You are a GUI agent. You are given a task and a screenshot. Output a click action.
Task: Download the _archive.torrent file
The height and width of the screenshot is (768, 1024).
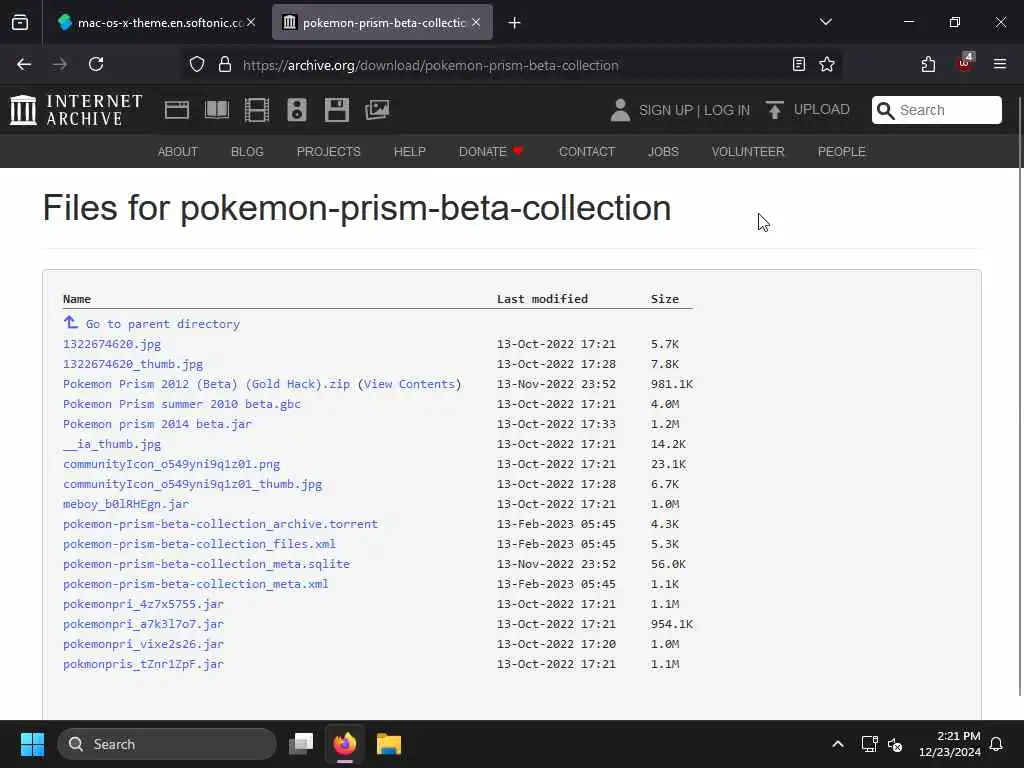pos(221,524)
